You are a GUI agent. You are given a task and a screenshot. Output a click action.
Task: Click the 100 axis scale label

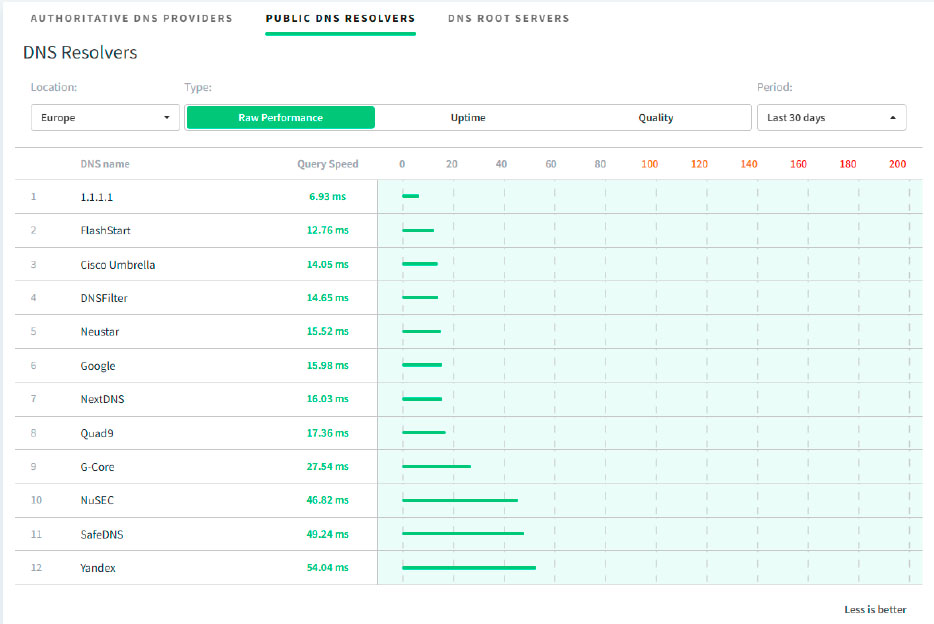pos(649,164)
